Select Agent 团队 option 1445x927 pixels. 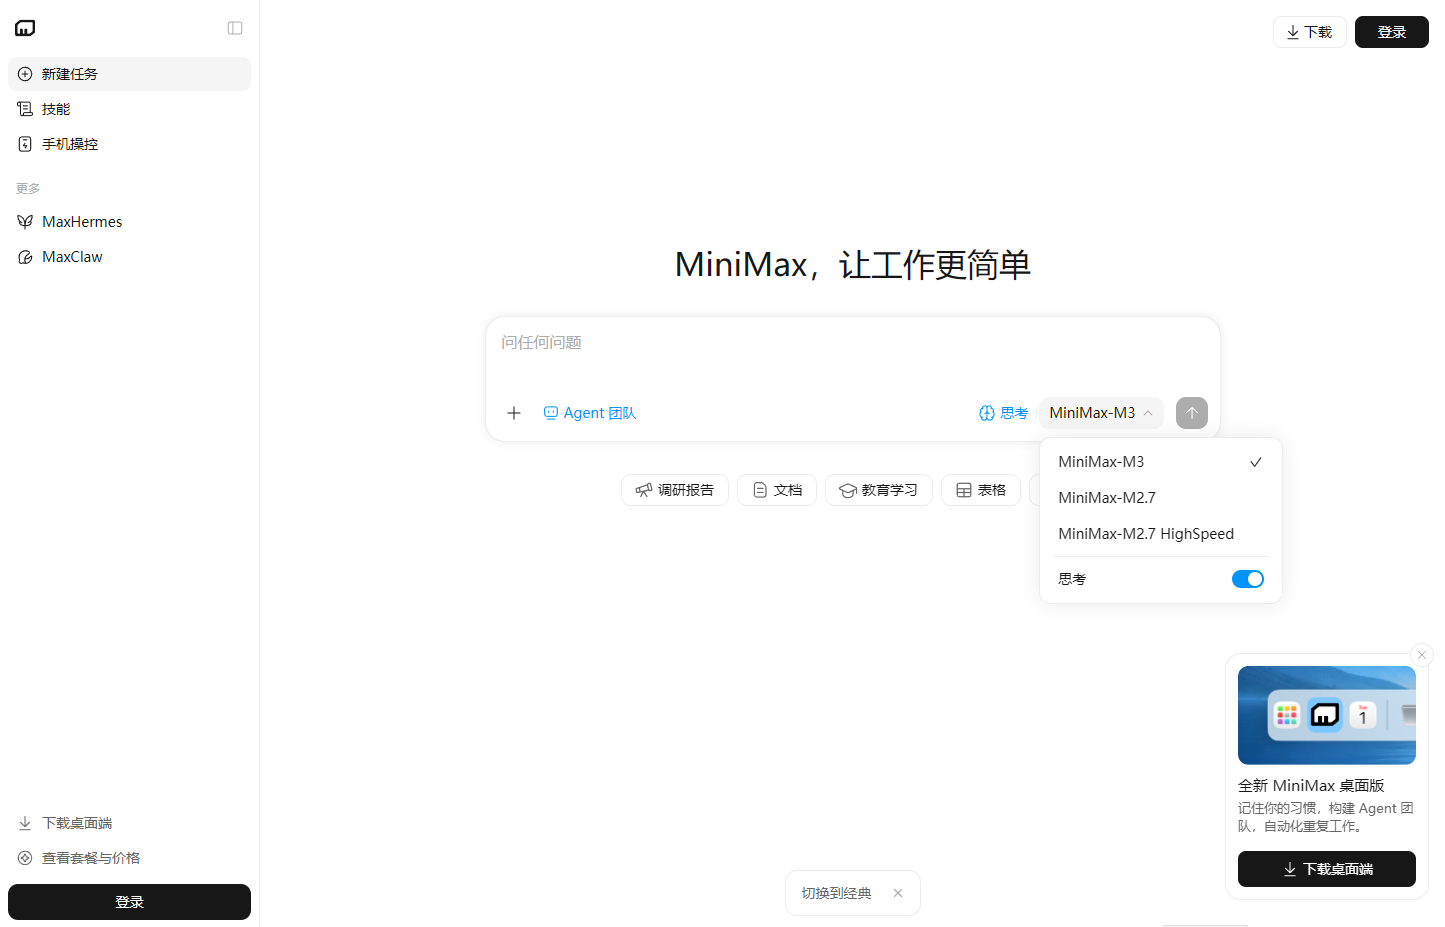pyautogui.click(x=590, y=413)
